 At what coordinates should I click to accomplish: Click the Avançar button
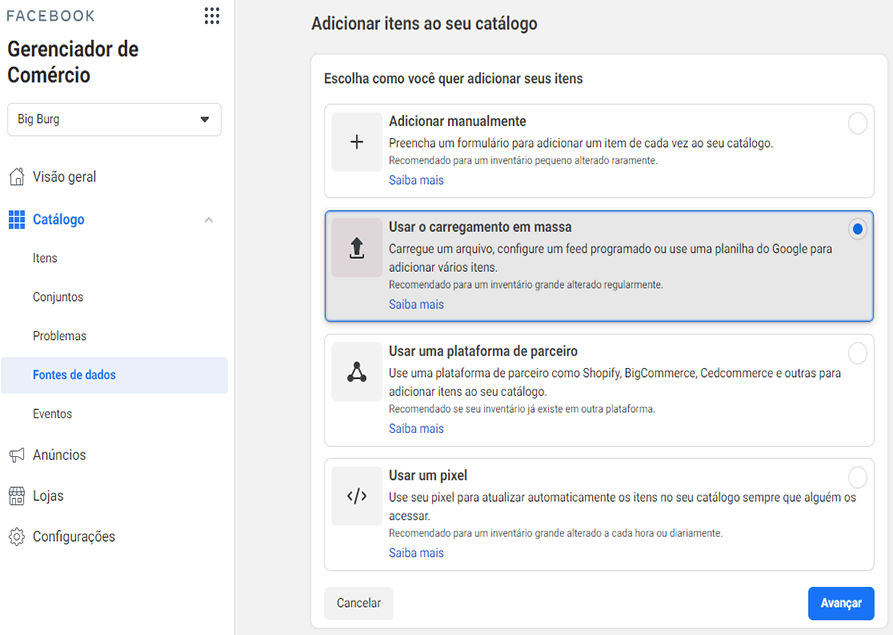[841, 603]
